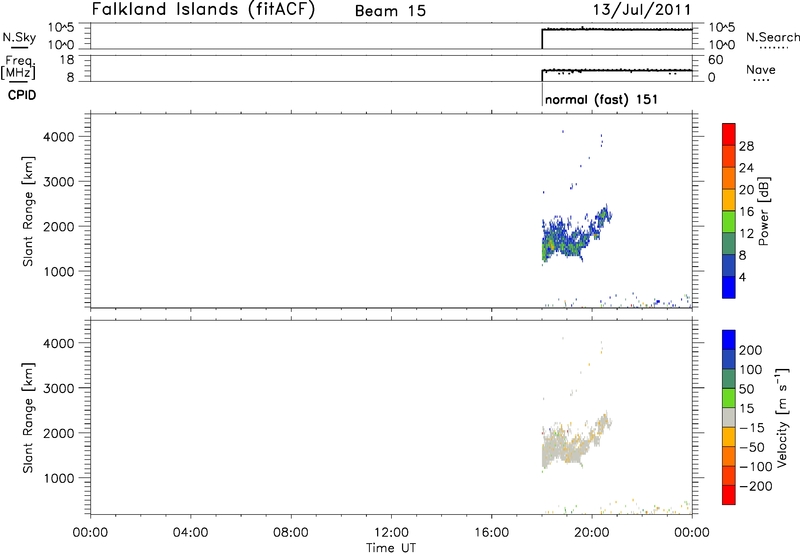This screenshot has height=554, width=800.
Task: Click the "Velocity [m s-1]" colorbar title
Action: pyautogui.click(x=782, y=418)
